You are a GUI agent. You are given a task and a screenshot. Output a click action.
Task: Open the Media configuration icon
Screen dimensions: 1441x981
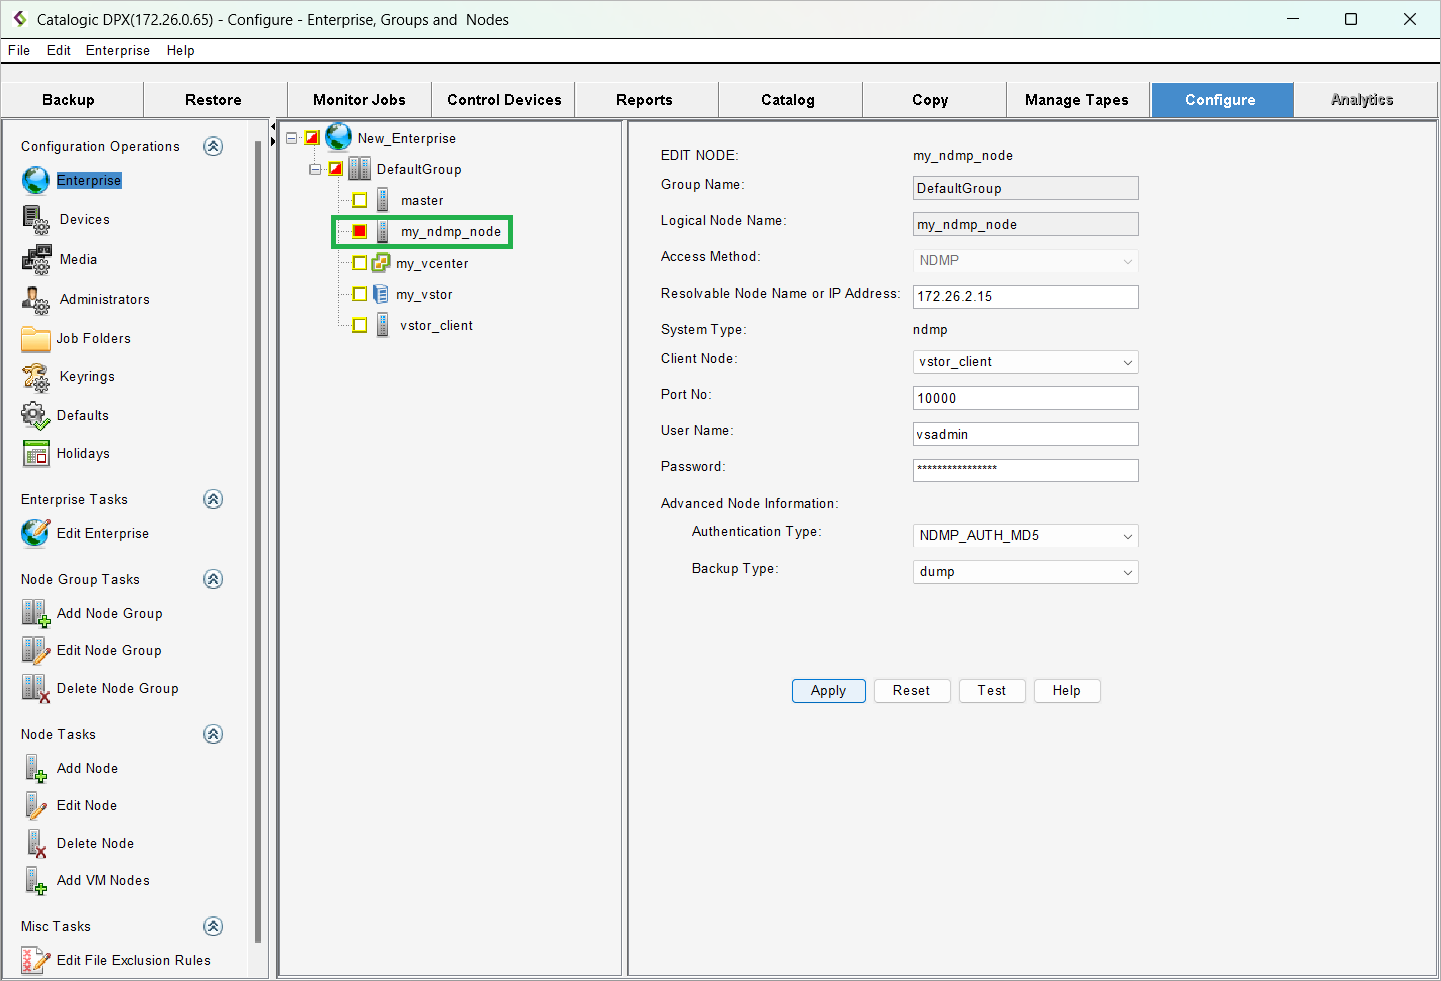[x=36, y=259]
